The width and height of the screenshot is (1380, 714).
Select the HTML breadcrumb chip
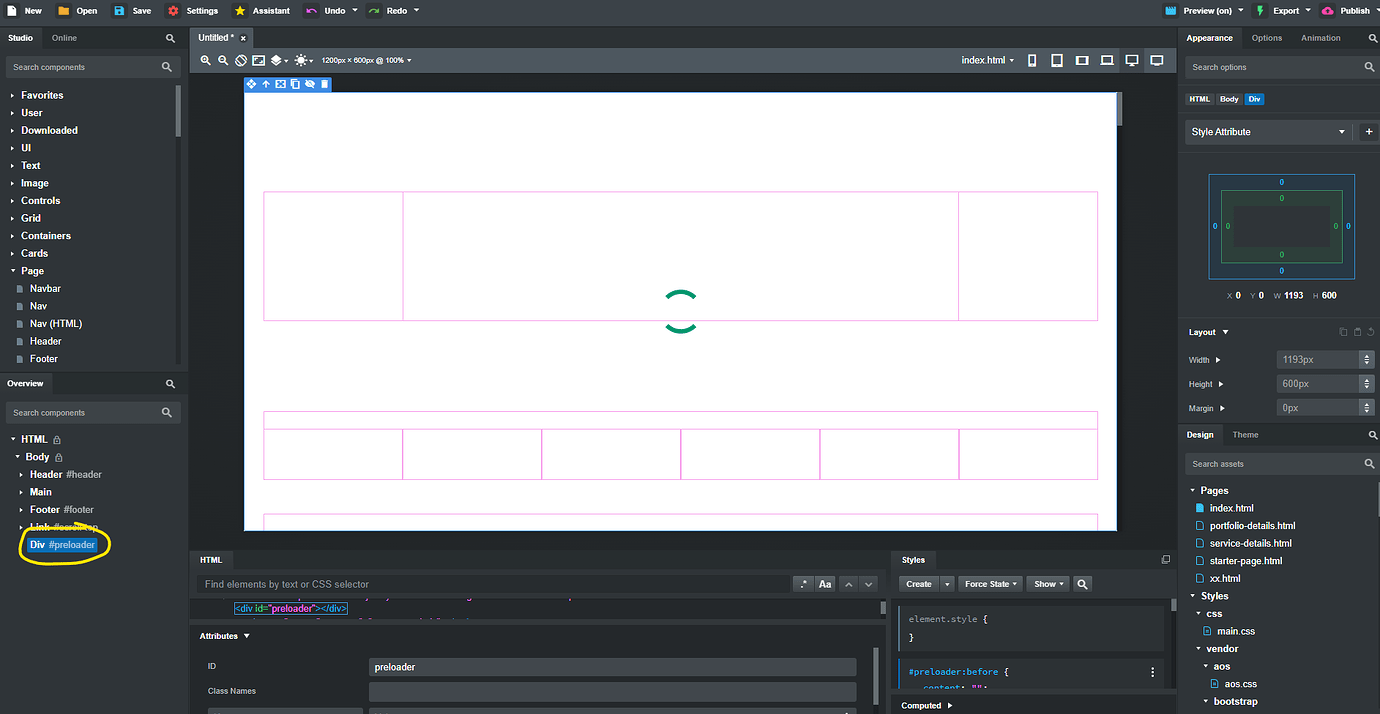coord(1199,99)
